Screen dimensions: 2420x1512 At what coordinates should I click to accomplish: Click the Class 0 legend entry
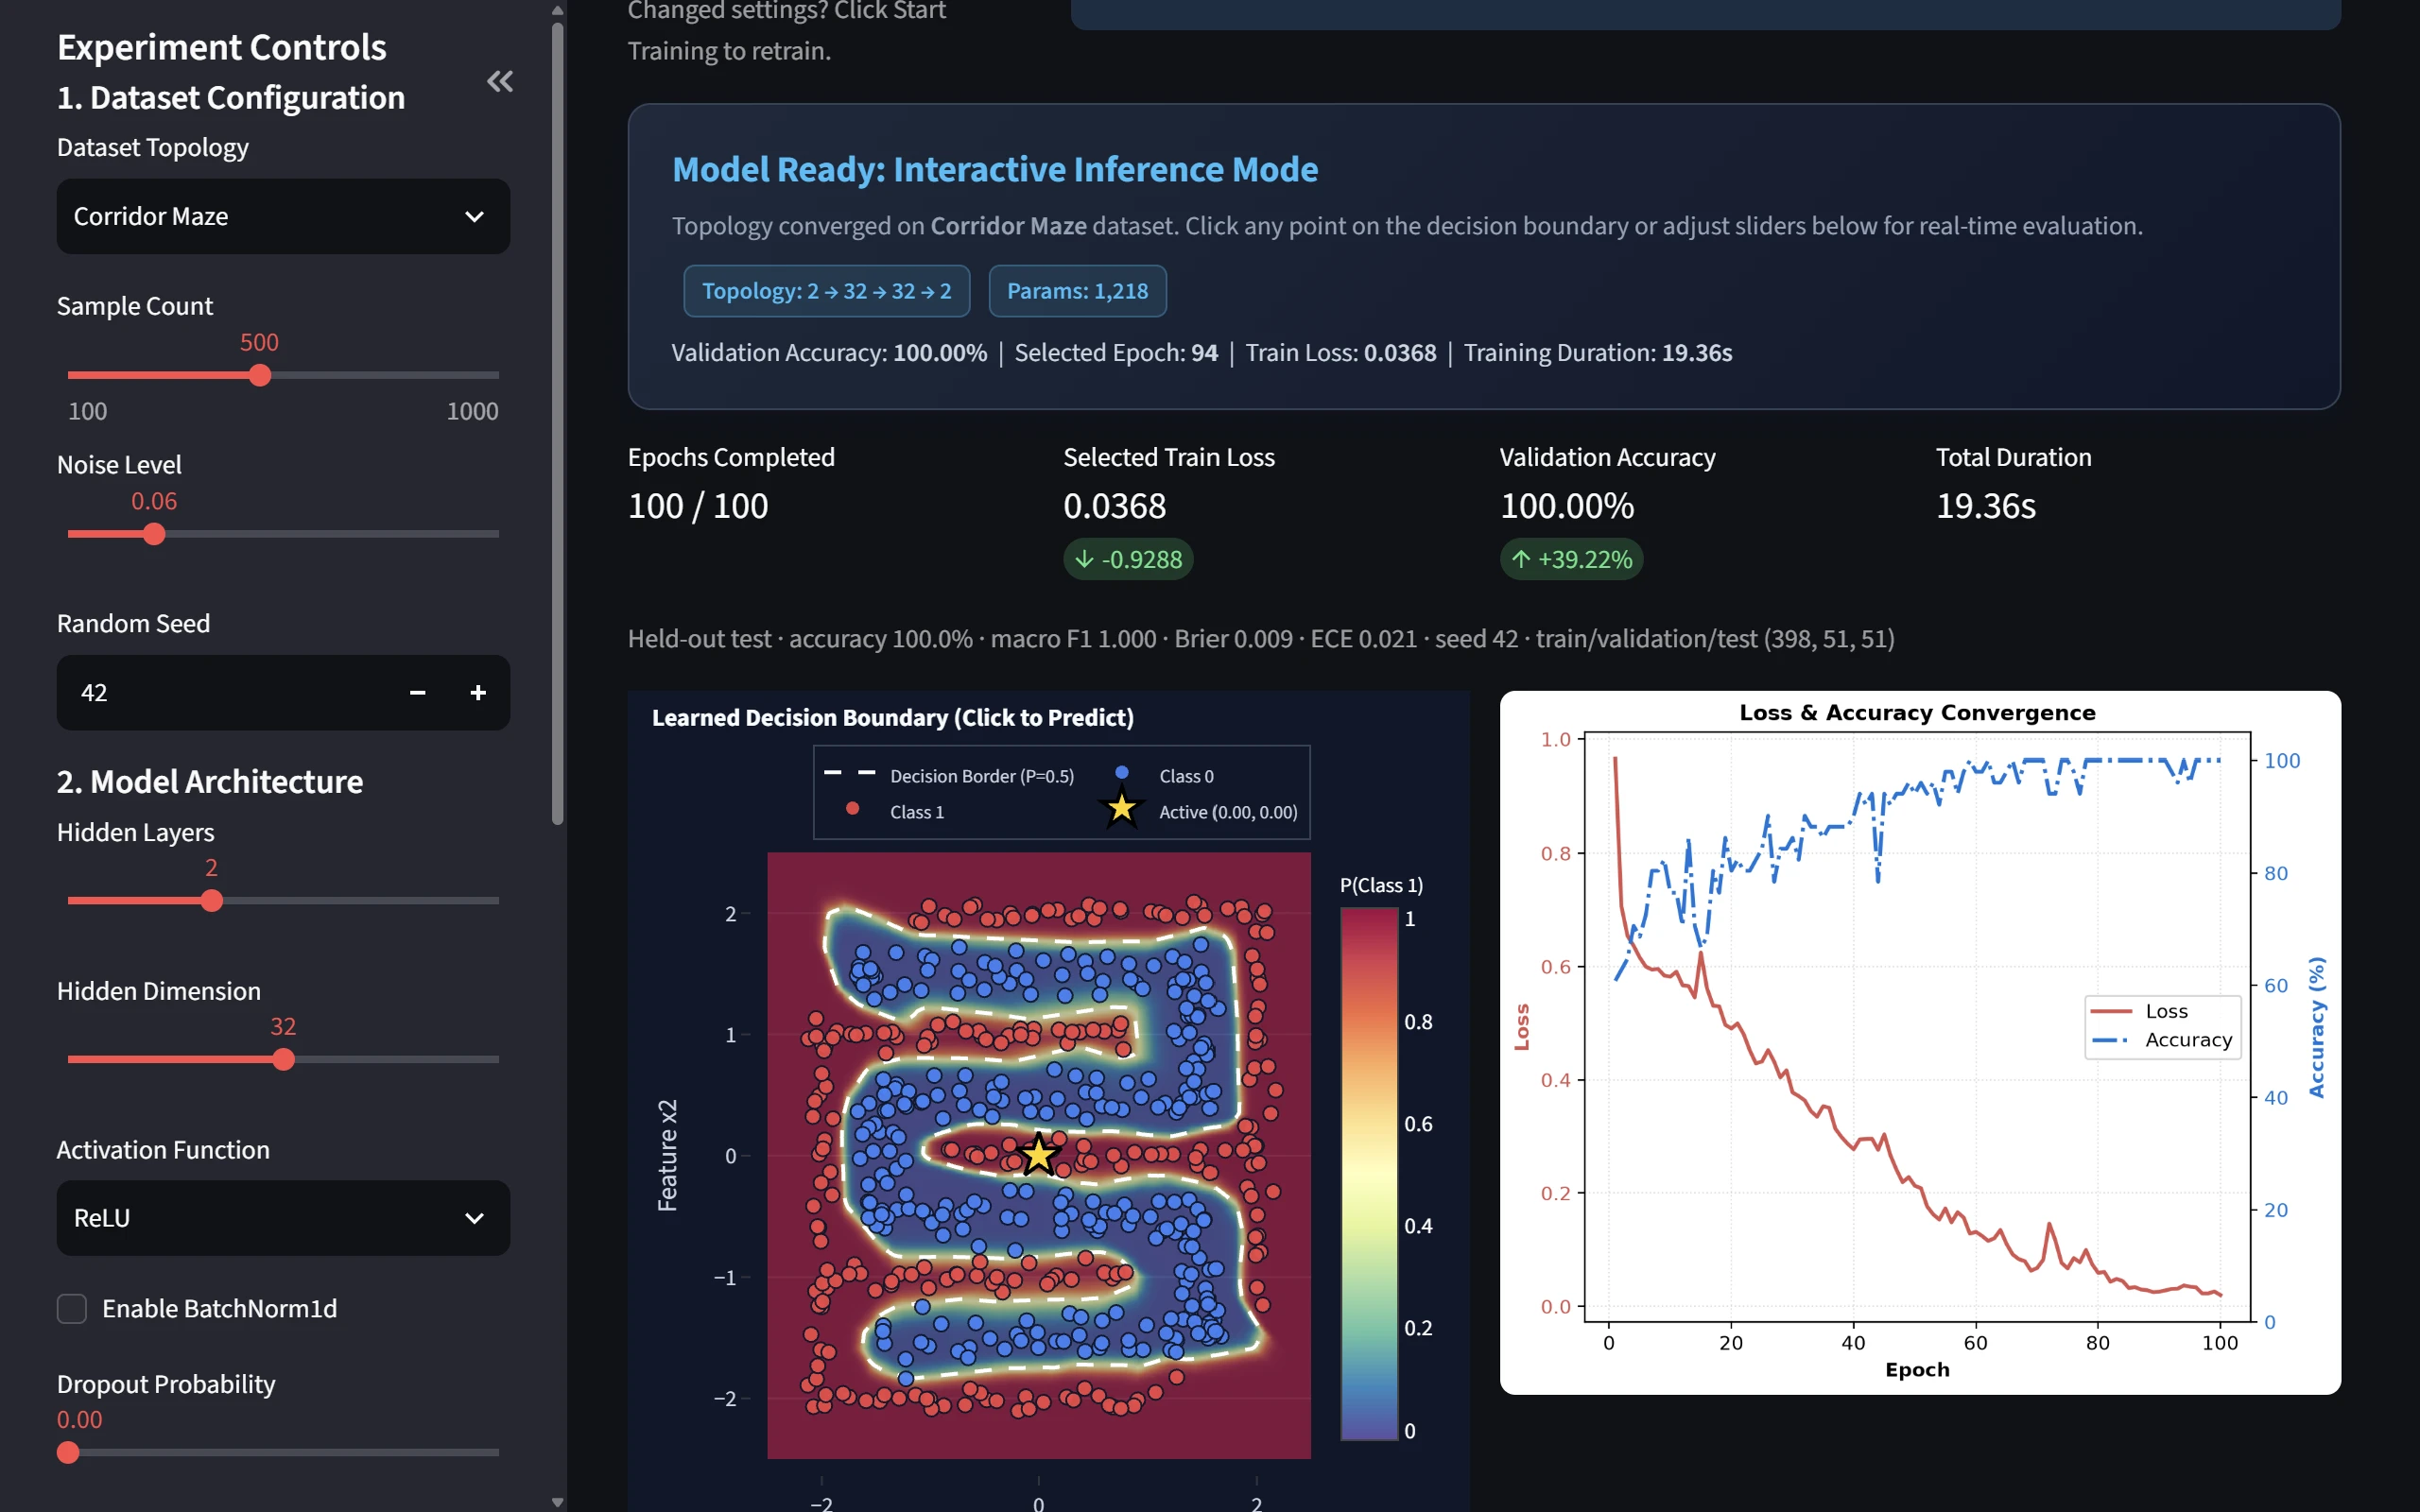(x=1166, y=776)
